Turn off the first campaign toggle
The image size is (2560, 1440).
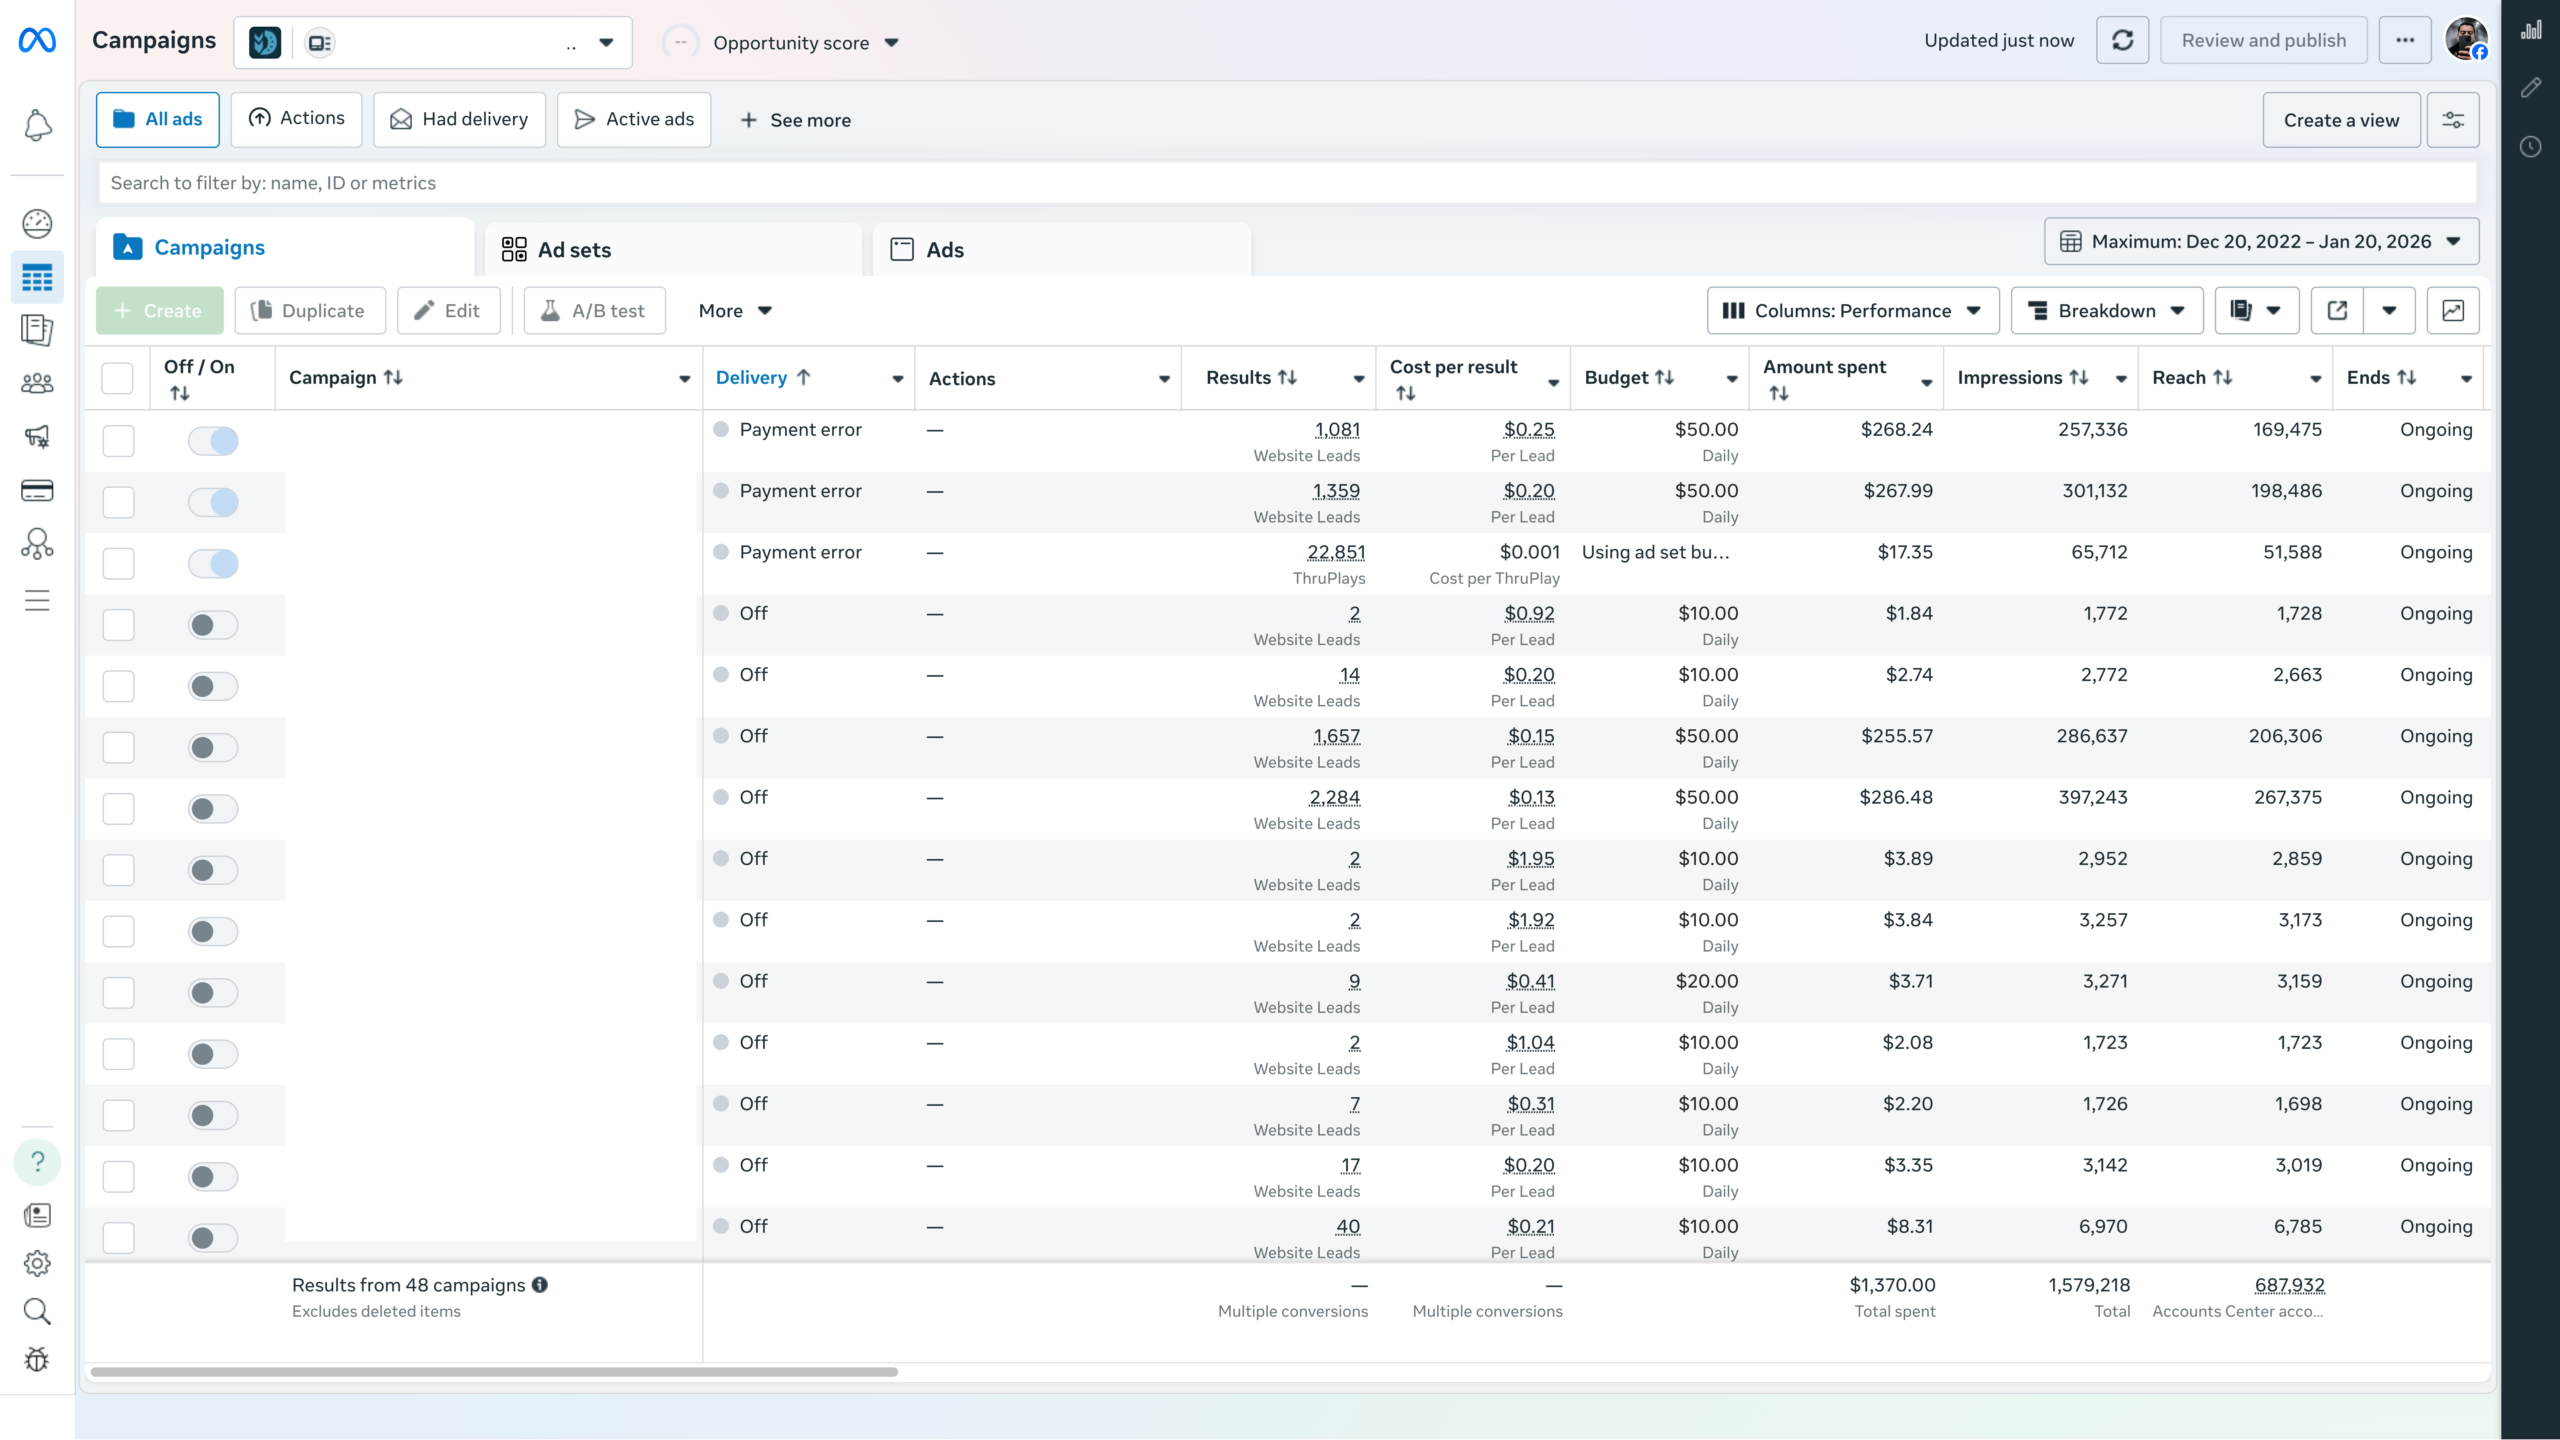pyautogui.click(x=213, y=441)
